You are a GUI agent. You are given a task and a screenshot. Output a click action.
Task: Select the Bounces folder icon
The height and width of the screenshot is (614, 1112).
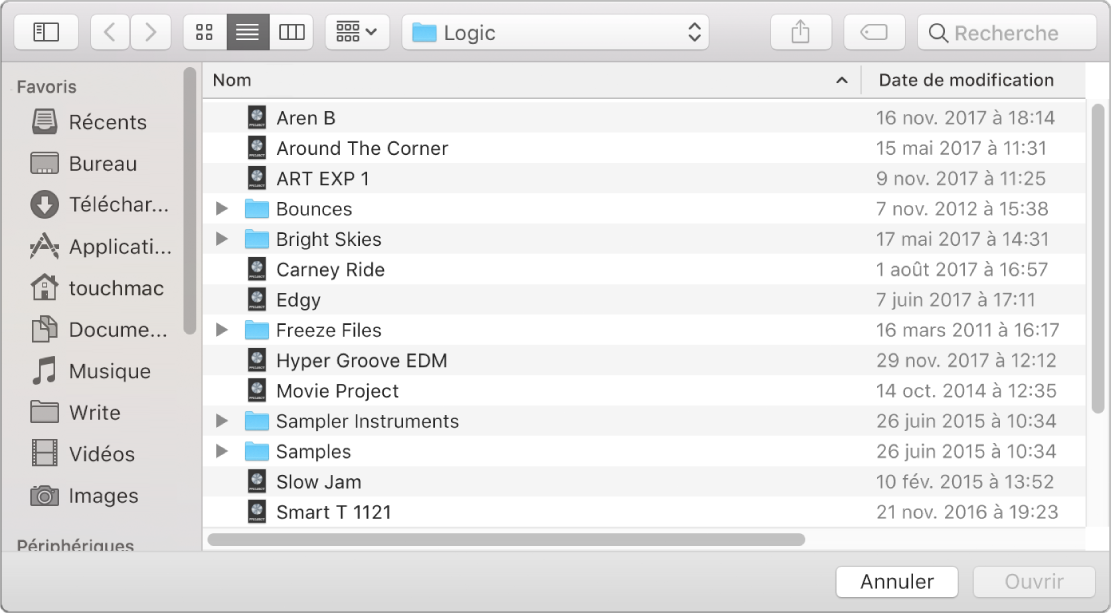[257, 209]
